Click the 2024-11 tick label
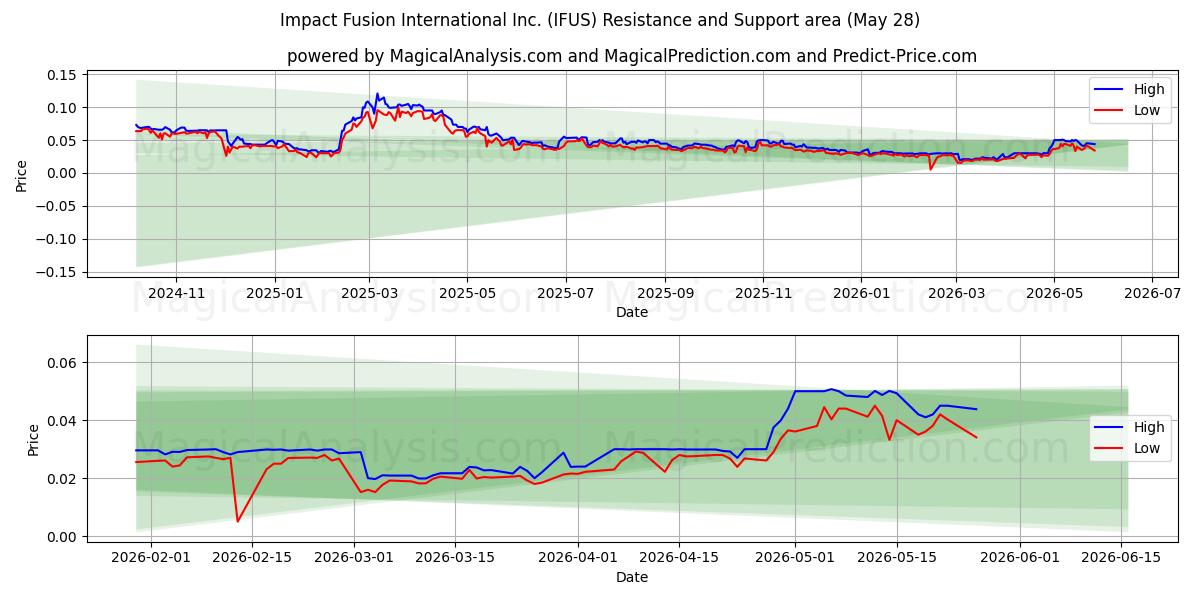 [176, 293]
